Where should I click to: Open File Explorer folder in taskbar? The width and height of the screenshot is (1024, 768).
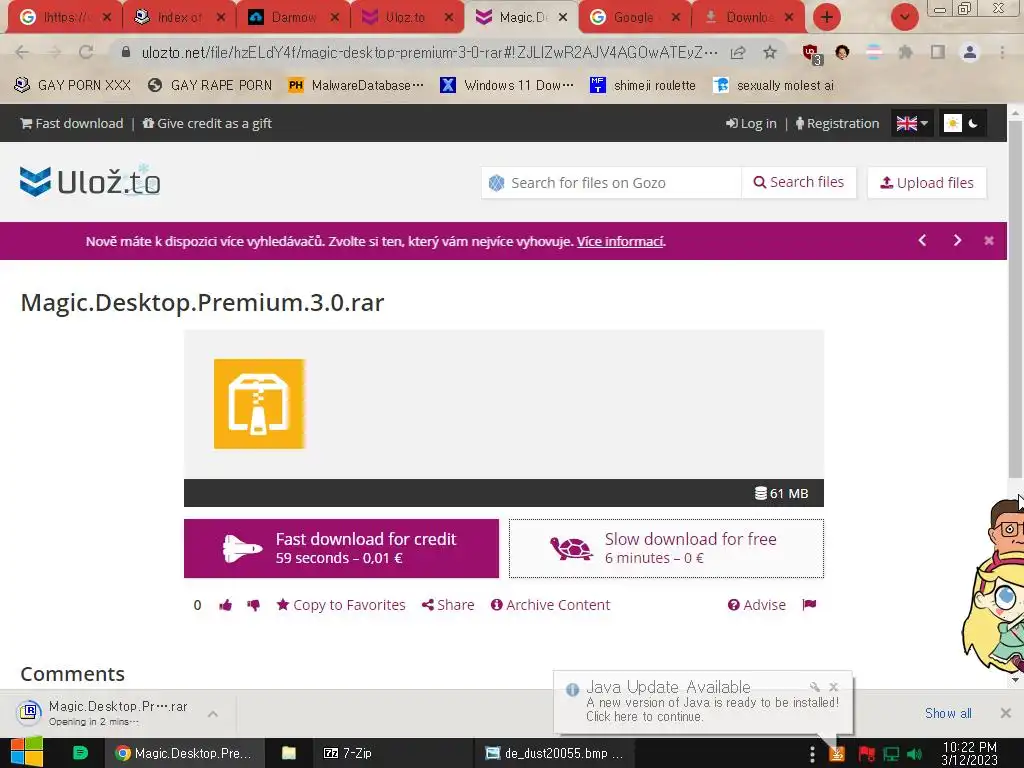coord(289,753)
